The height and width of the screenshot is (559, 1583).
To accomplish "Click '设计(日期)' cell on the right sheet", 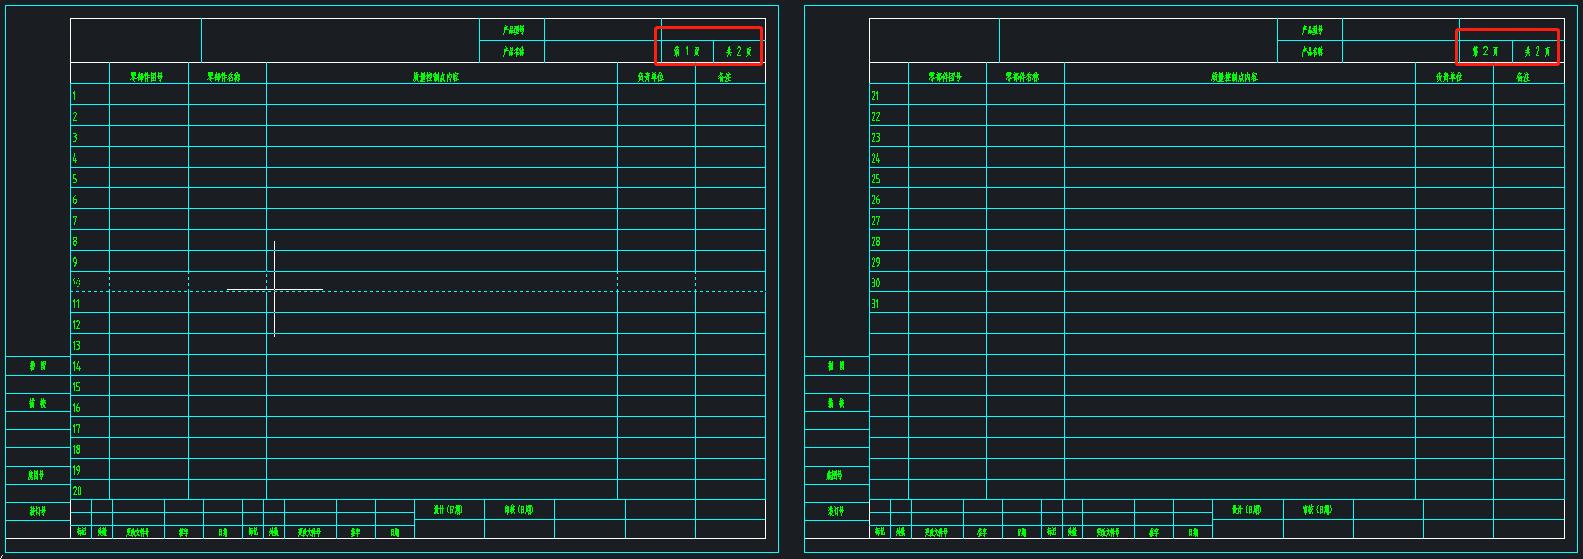I will point(1247,510).
